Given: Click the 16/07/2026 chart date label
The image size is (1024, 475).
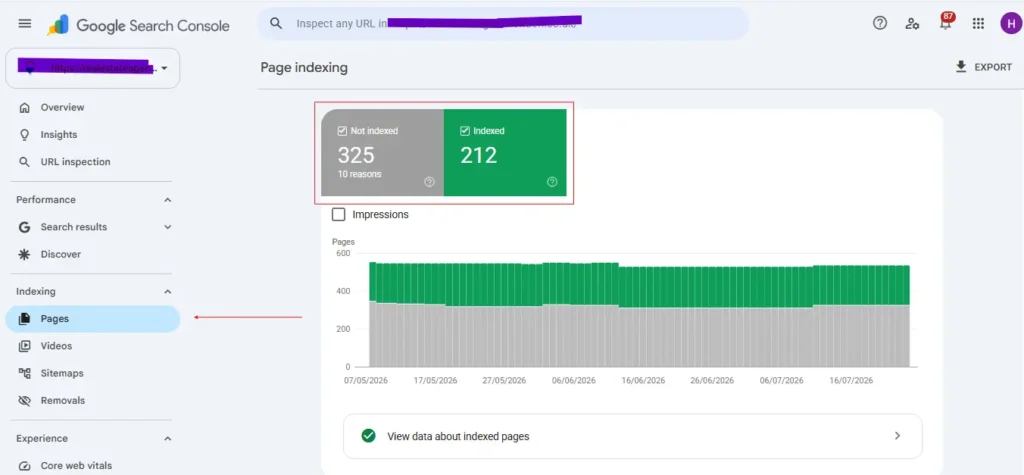Looking at the screenshot, I should [851, 381].
